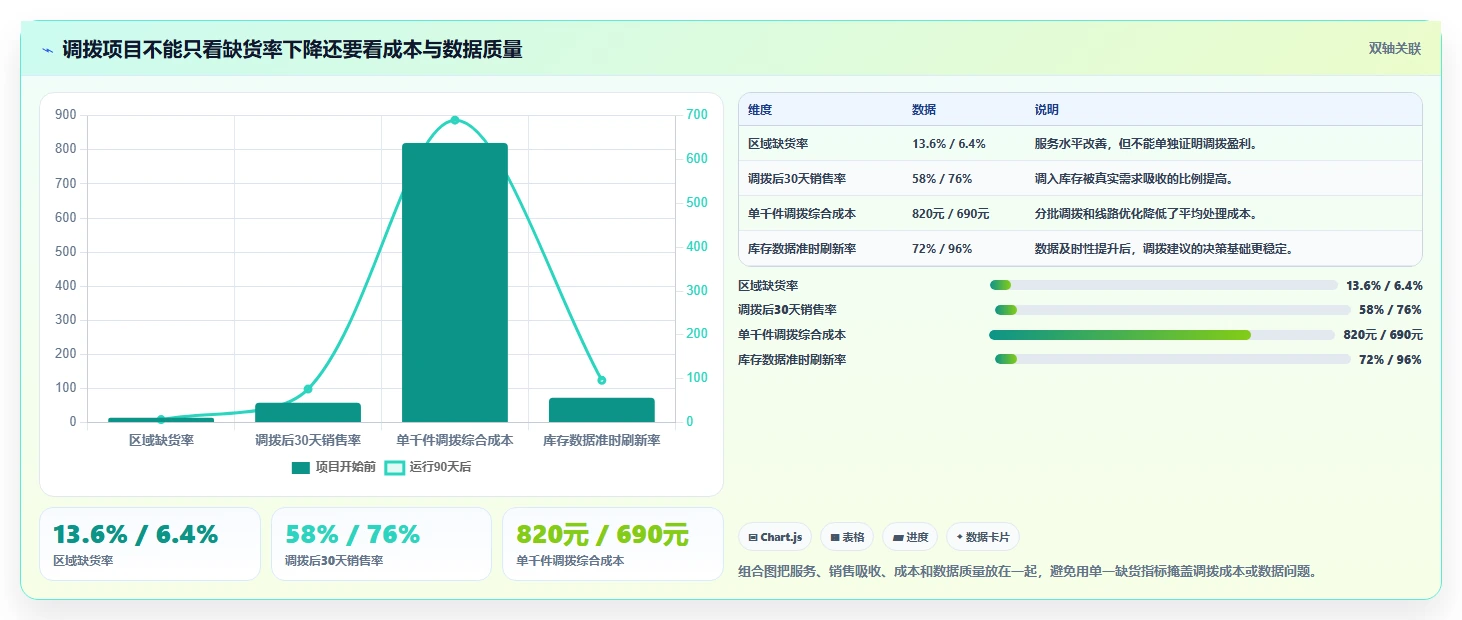Click the 单千件调拨综合成本 progress bar
Viewport: 1462px width, 620px height.
pyautogui.click(x=1162, y=335)
